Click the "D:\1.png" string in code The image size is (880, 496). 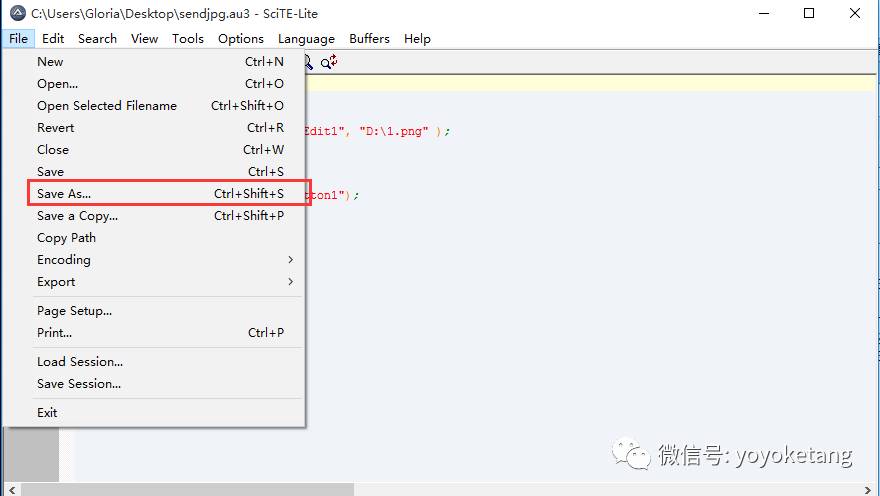coord(393,131)
